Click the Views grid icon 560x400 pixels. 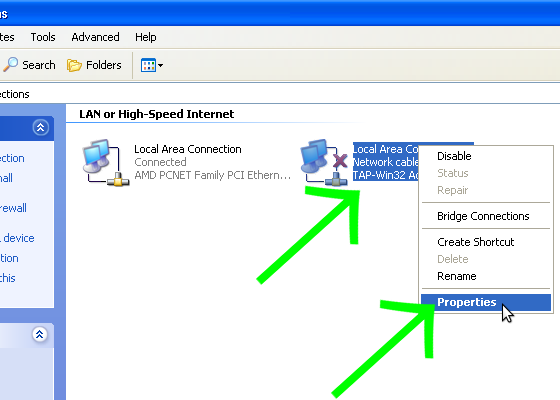click(148, 65)
